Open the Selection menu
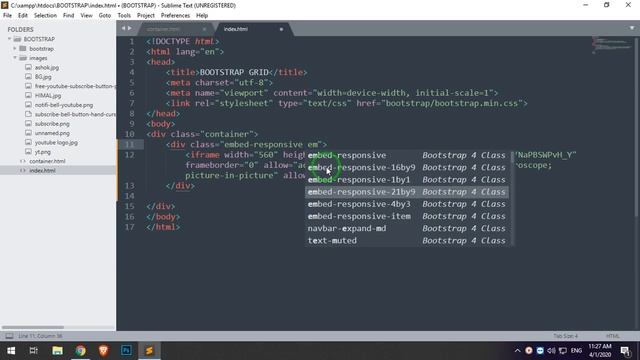Image resolution: width=640 pixels, height=360 pixels. (45, 16)
